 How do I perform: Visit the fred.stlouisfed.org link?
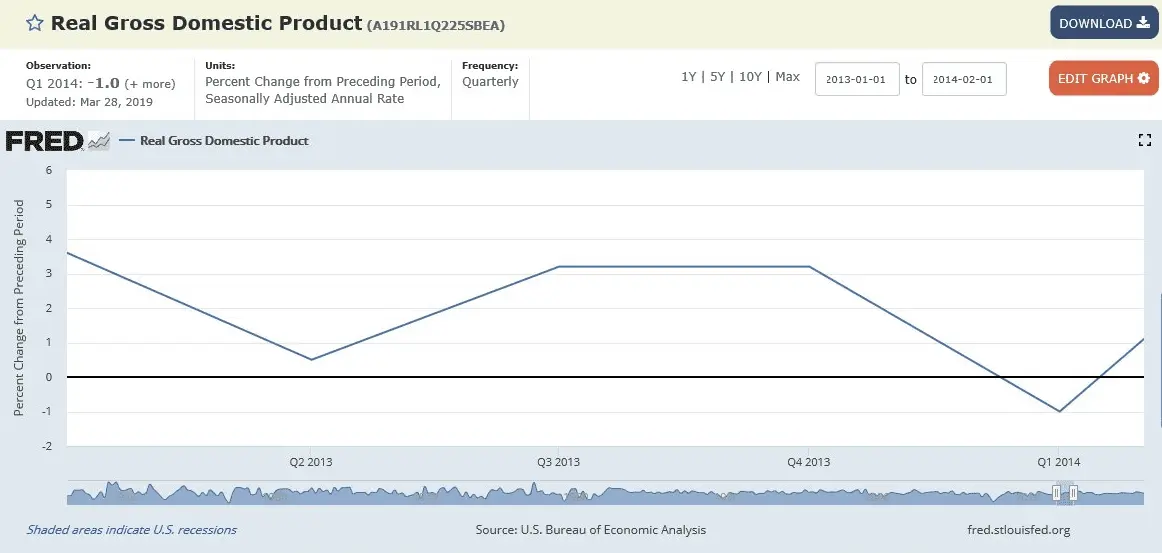click(1013, 530)
